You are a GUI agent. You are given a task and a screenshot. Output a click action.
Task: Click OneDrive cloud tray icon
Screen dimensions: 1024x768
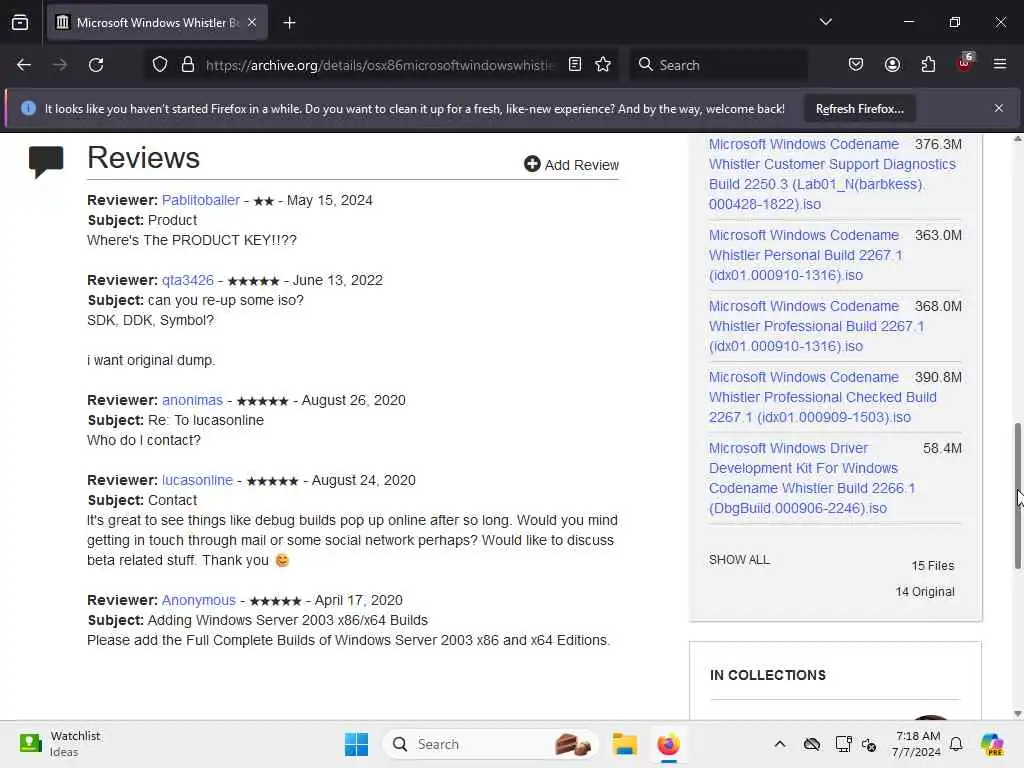(811, 744)
